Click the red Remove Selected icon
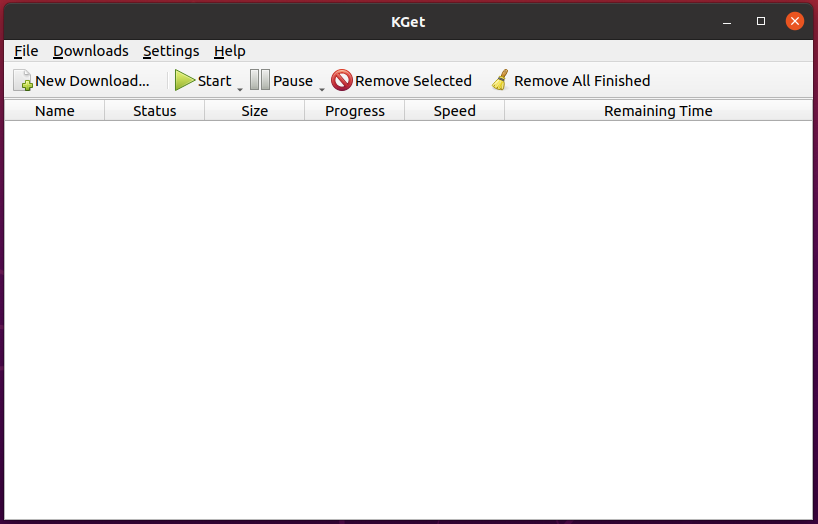The height and width of the screenshot is (524, 818). click(342, 80)
